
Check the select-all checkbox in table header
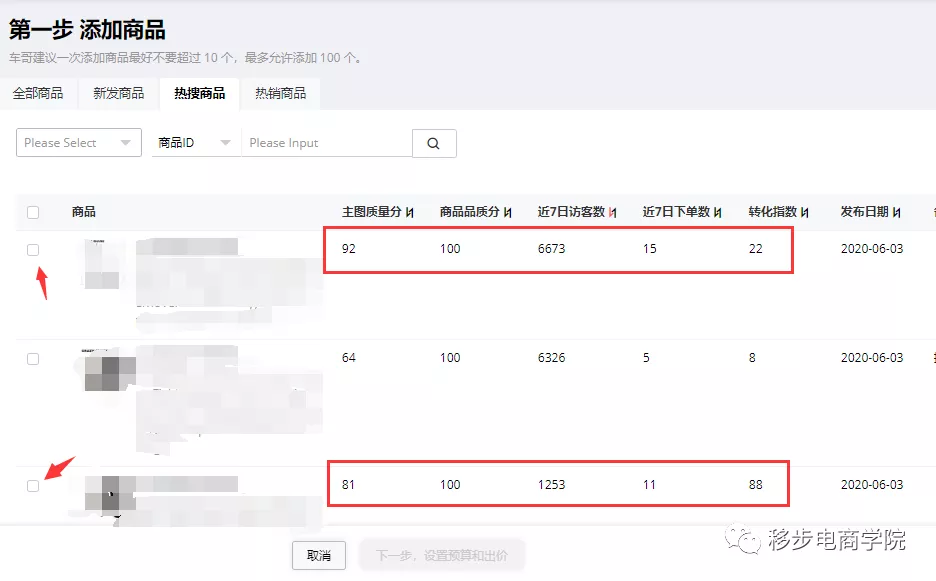click(x=33, y=212)
